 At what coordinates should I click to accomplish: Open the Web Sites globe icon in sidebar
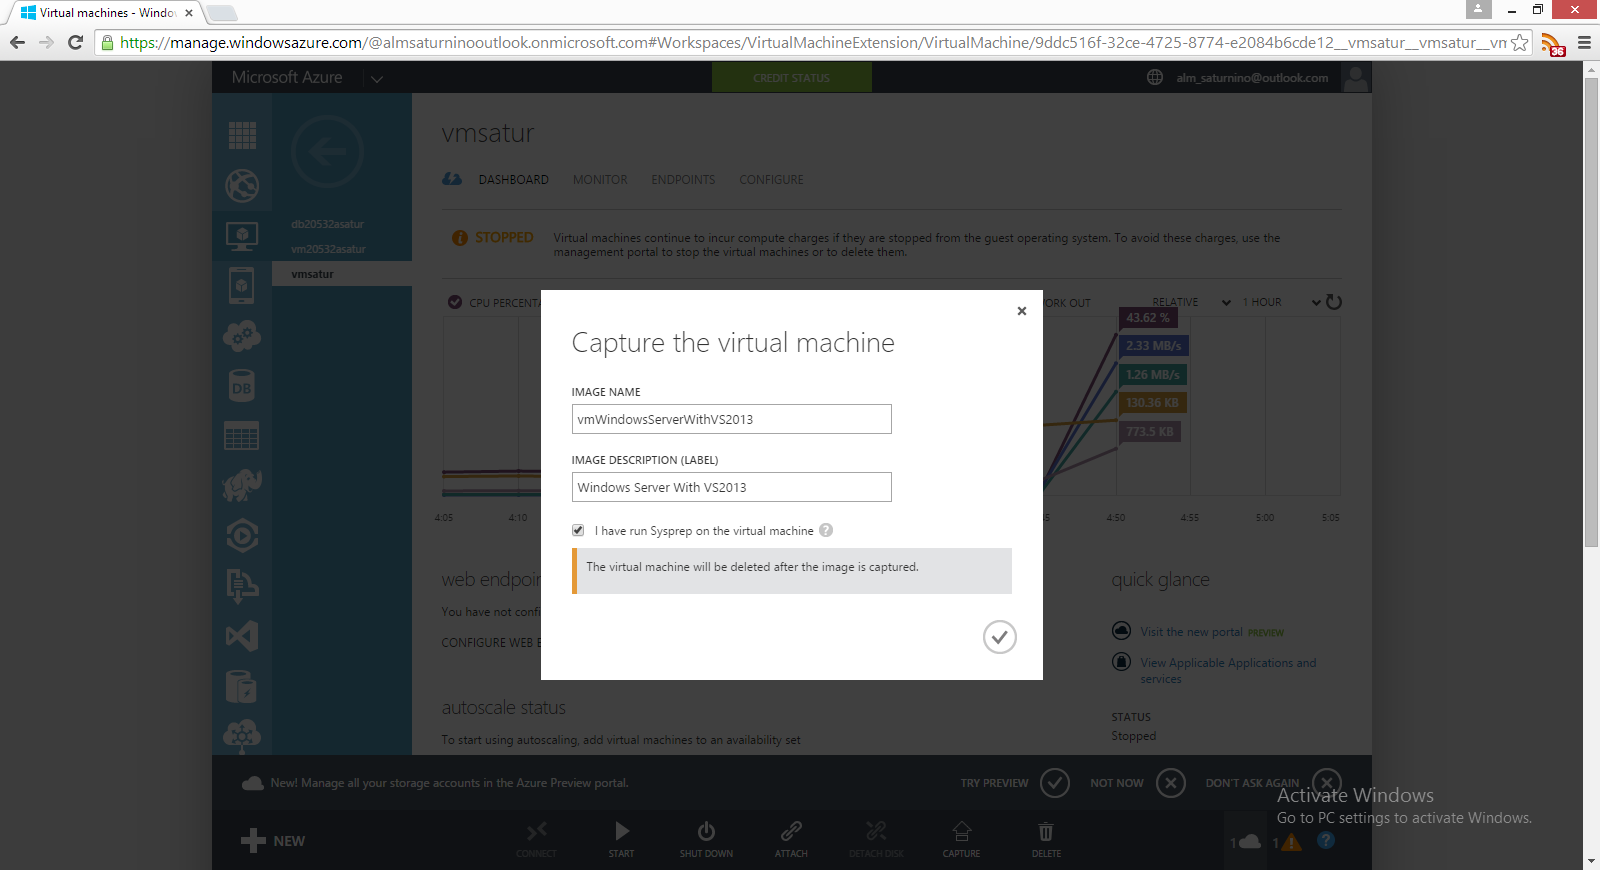pyautogui.click(x=242, y=185)
